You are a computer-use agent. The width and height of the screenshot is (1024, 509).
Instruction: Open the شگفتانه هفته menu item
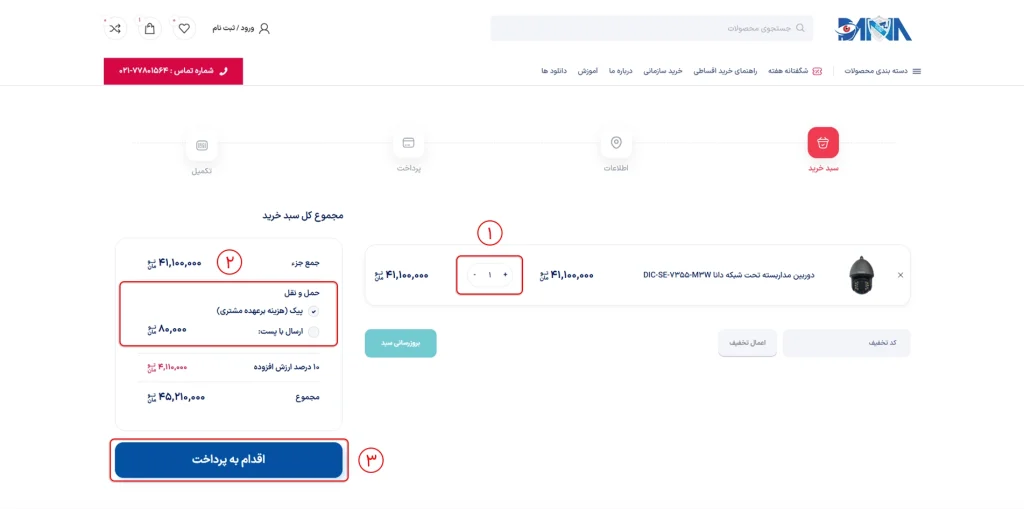coord(794,71)
